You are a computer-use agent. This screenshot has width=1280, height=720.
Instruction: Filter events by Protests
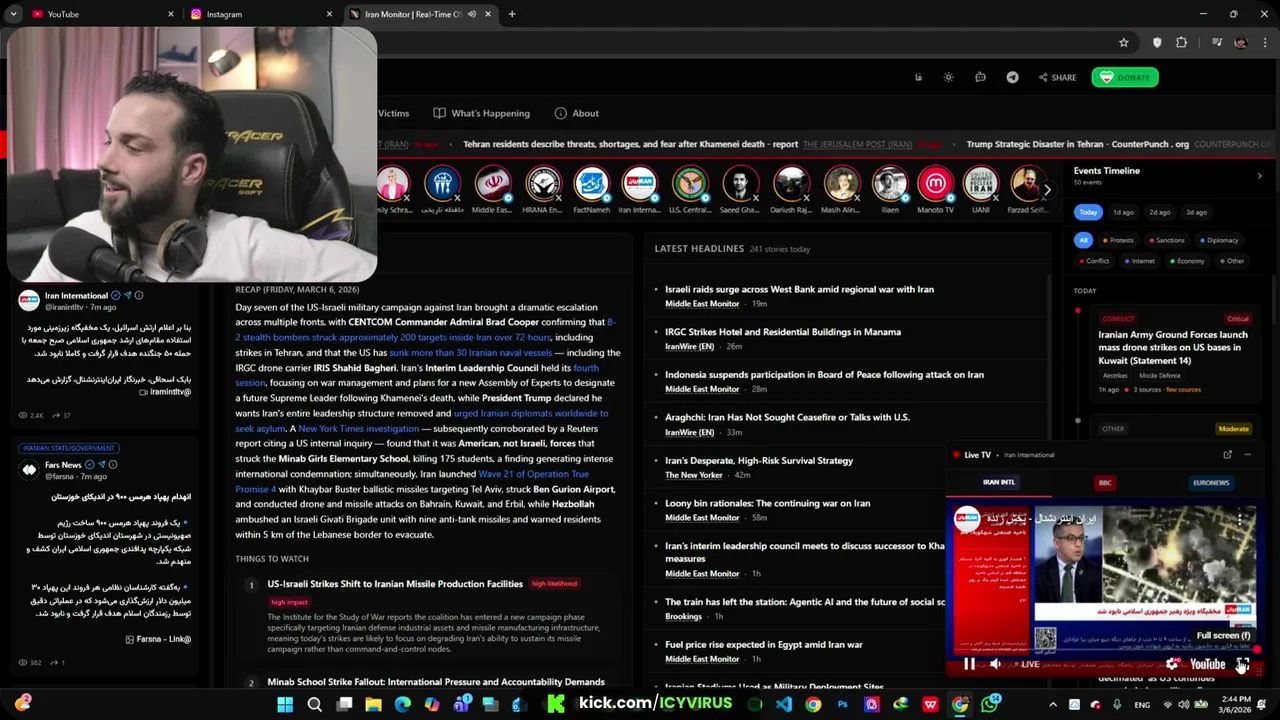(1118, 240)
